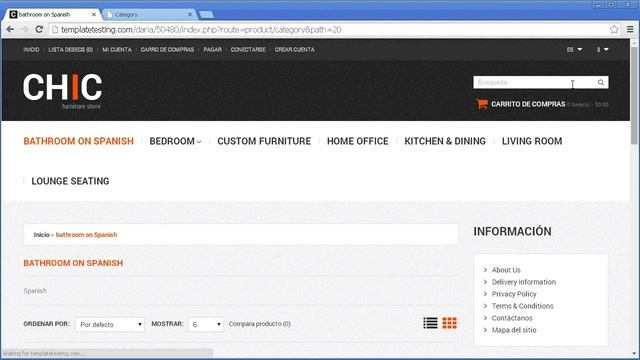This screenshot has height=360, width=640.
Task: Open the About Us link
Action: pos(506,270)
